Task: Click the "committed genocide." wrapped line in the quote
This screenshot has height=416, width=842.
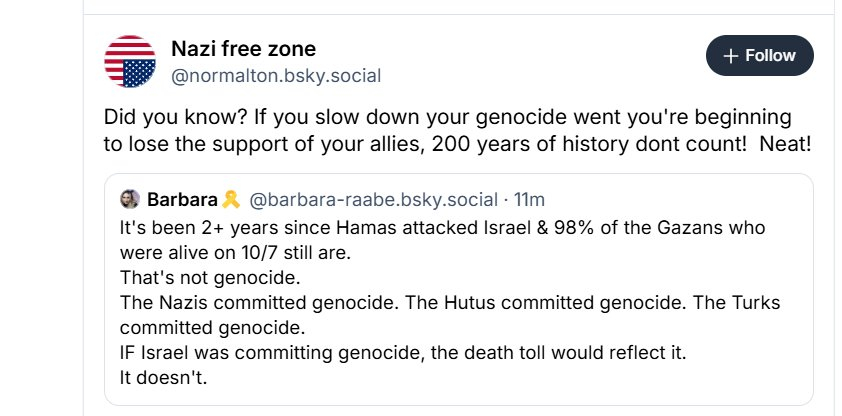Action: tap(186, 327)
